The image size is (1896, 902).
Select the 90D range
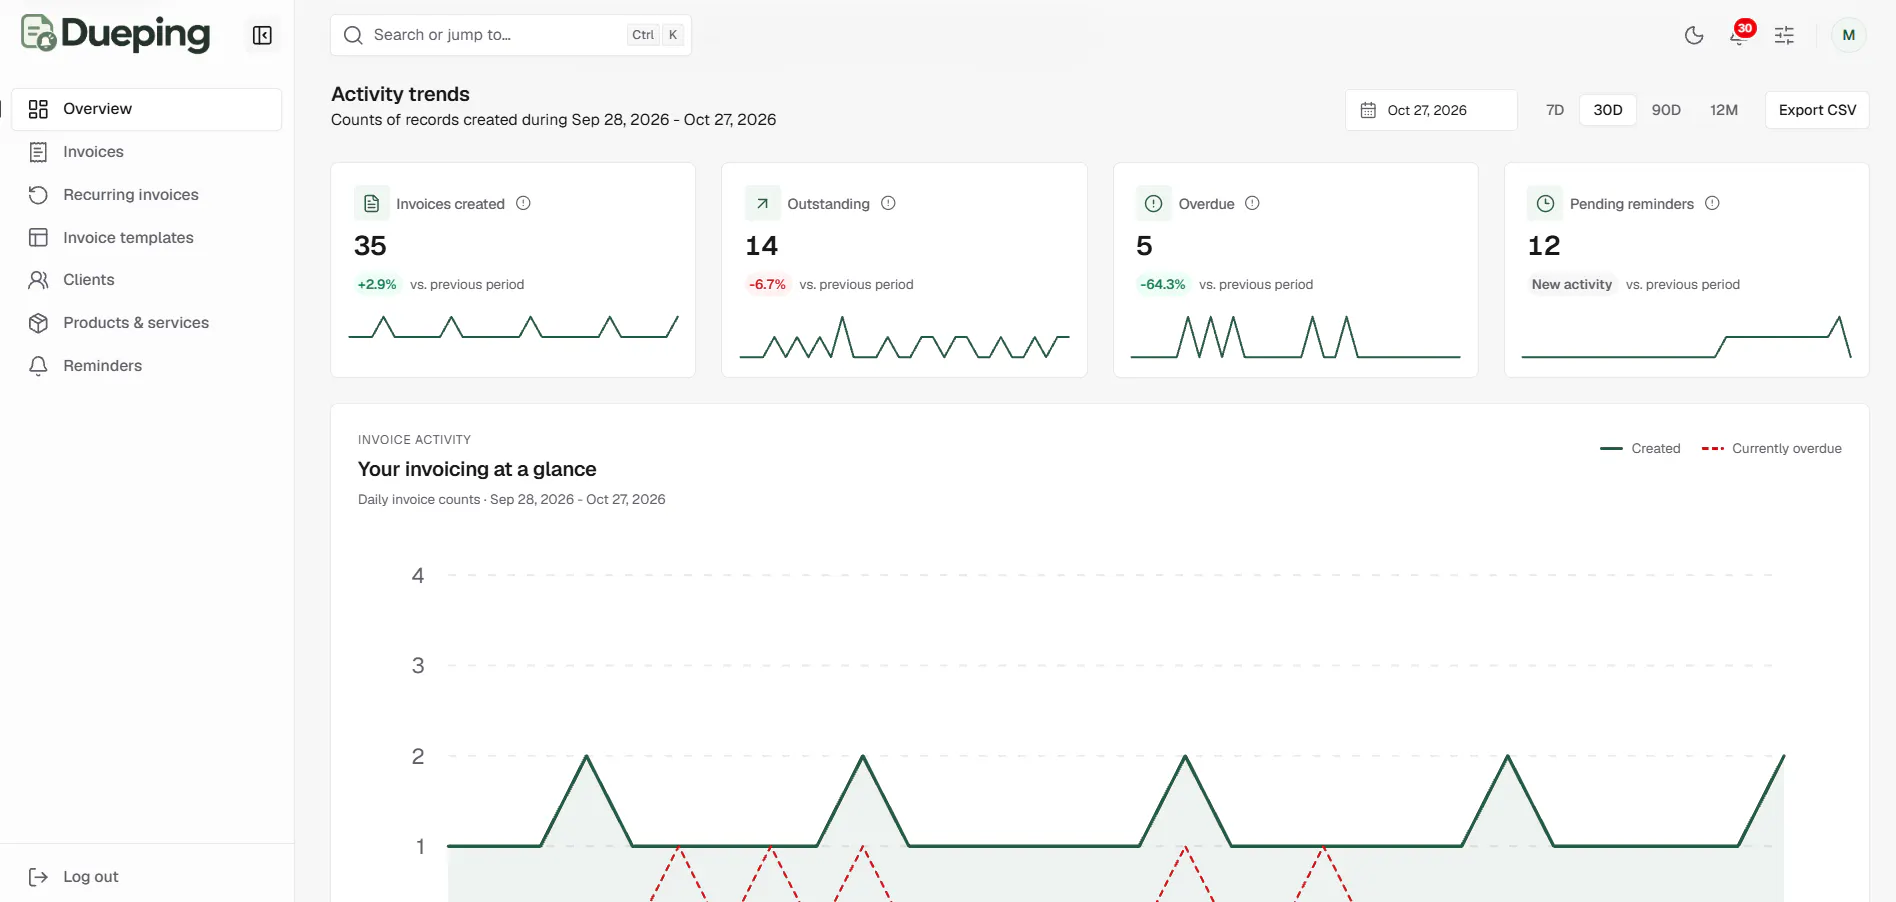(x=1666, y=110)
